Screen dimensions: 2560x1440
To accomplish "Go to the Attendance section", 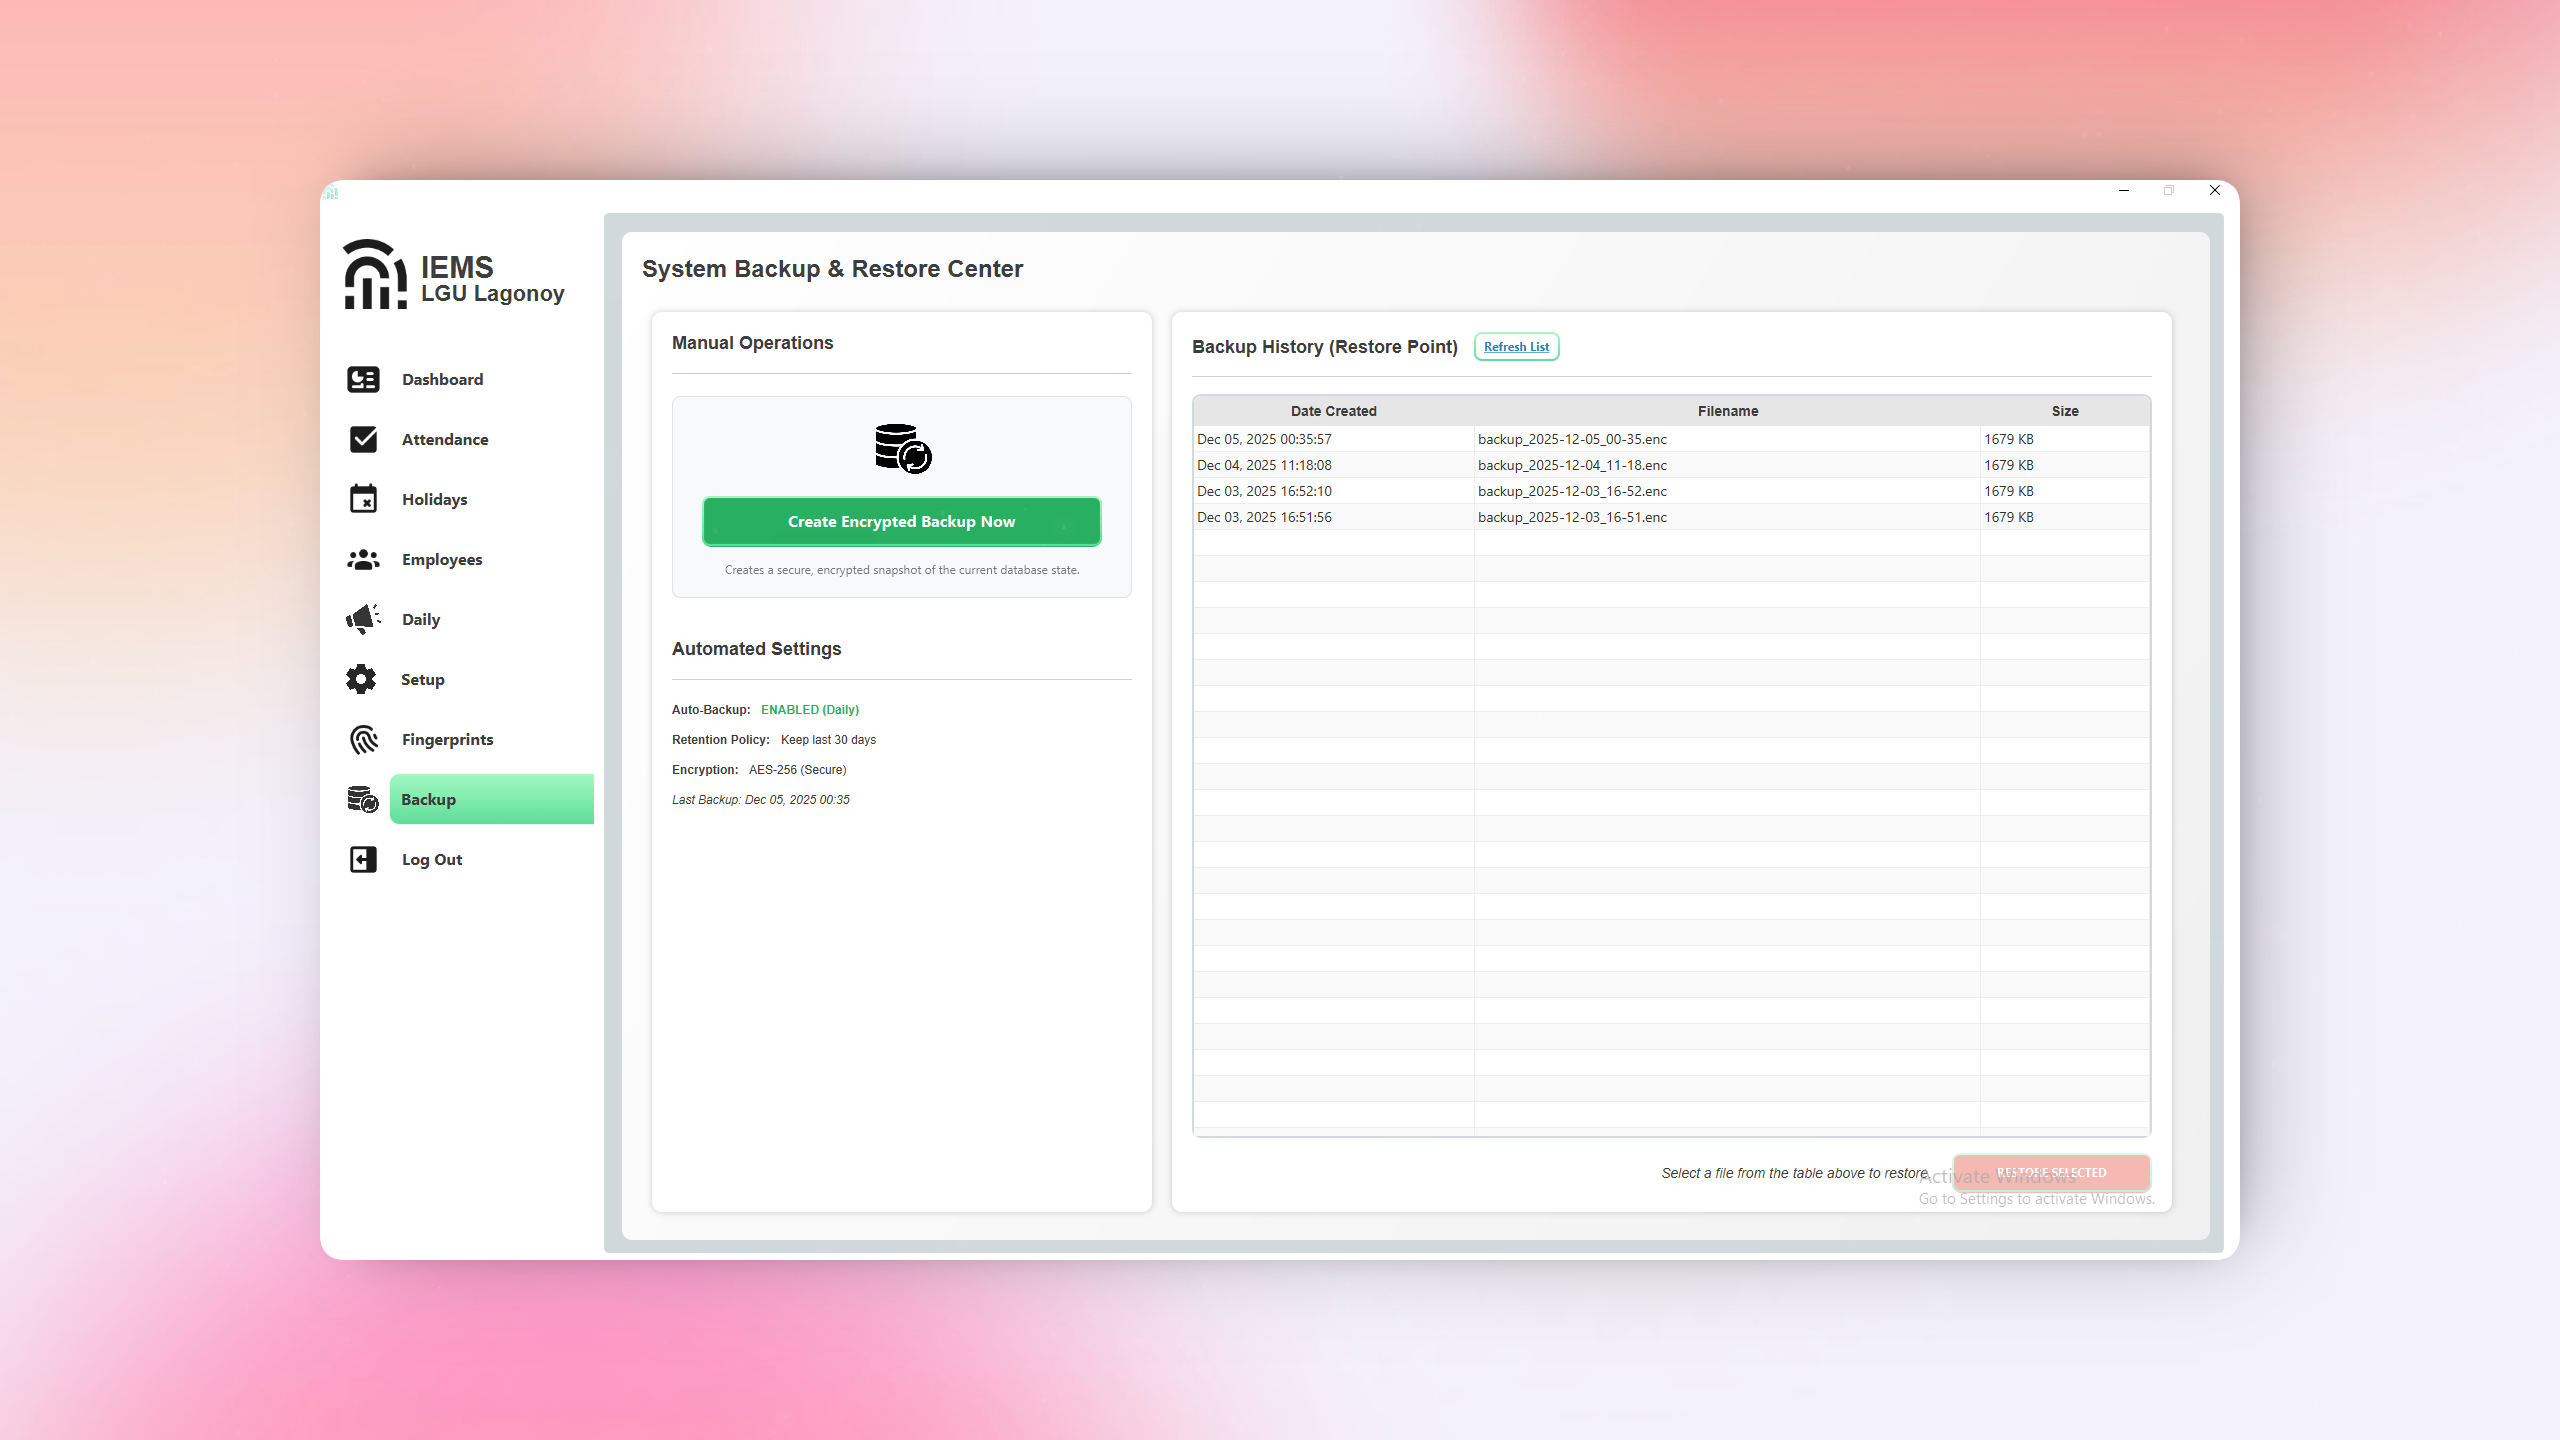I will point(445,440).
